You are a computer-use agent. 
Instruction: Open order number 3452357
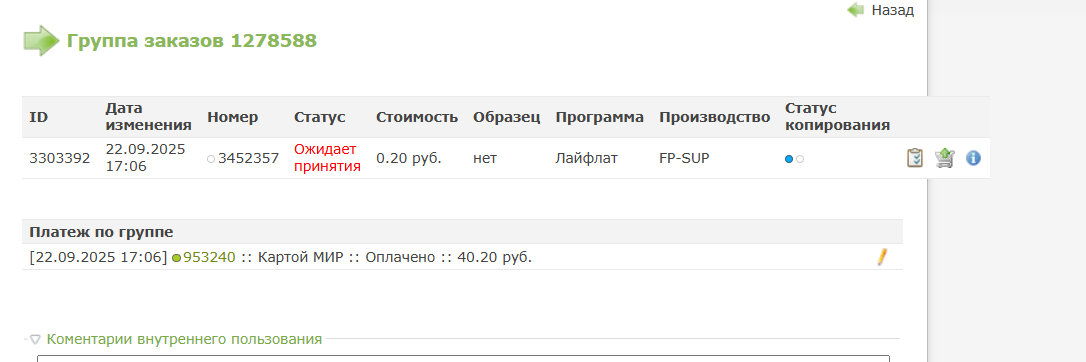pos(248,159)
